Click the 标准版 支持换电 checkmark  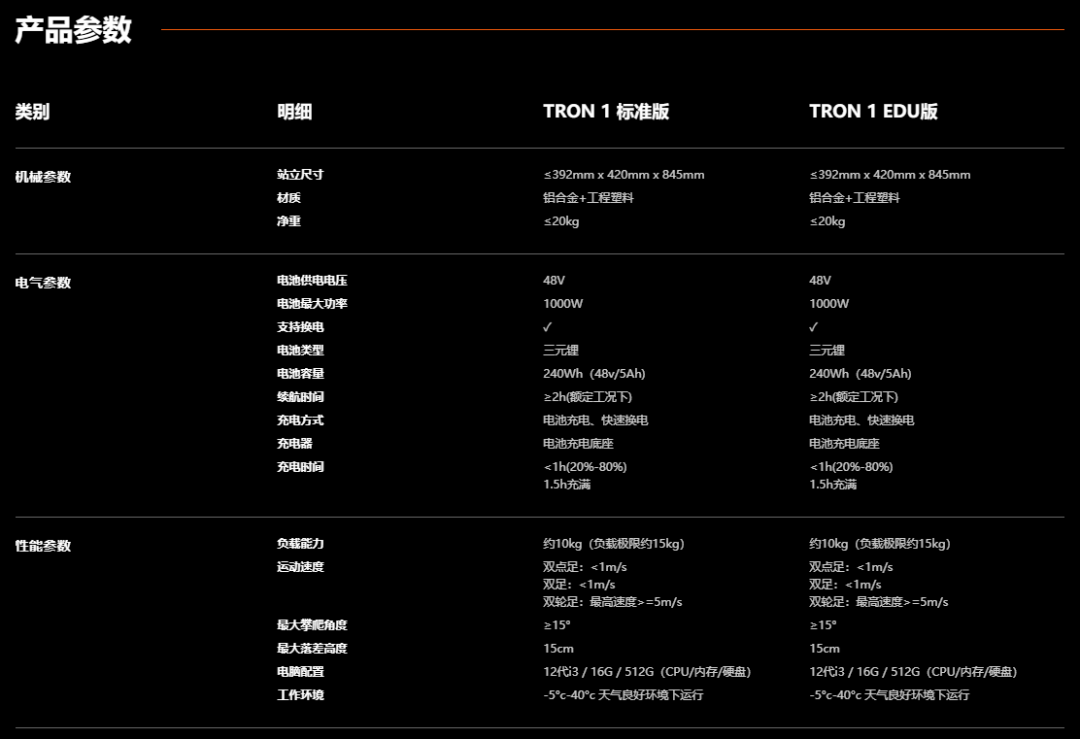548,327
